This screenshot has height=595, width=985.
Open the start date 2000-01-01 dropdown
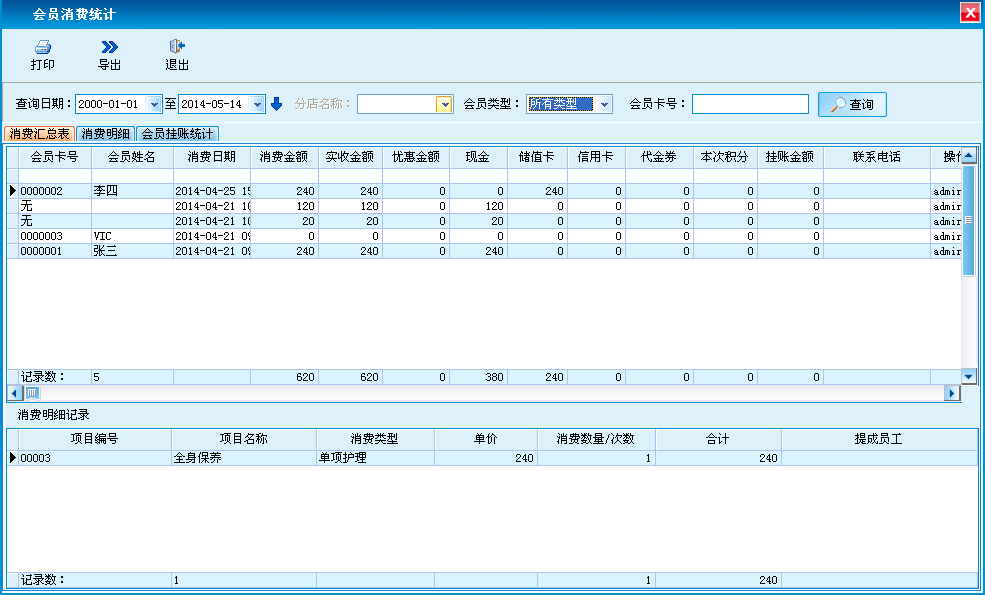pos(154,104)
